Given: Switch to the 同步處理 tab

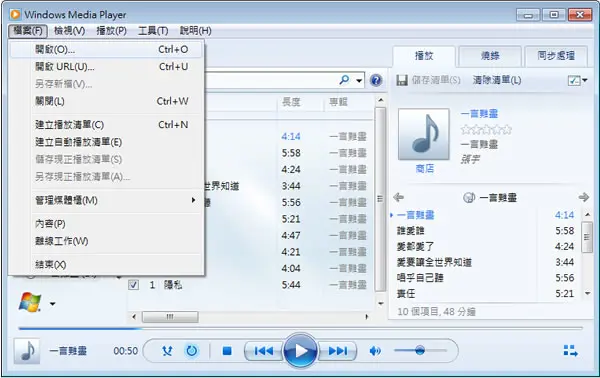Looking at the screenshot, I should [x=556, y=56].
